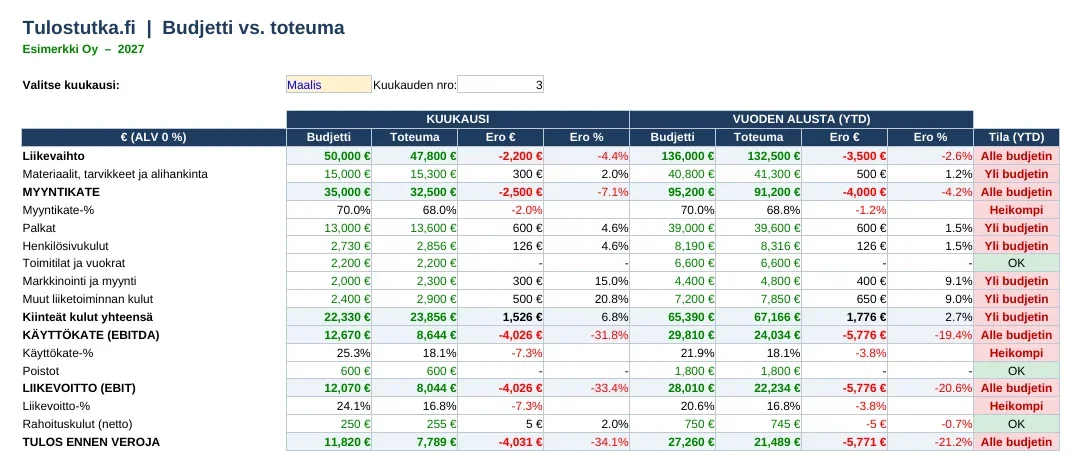Click Liikevoitto-% YTD budget 20.6%
The image size is (1080, 460).
pos(672,406)
